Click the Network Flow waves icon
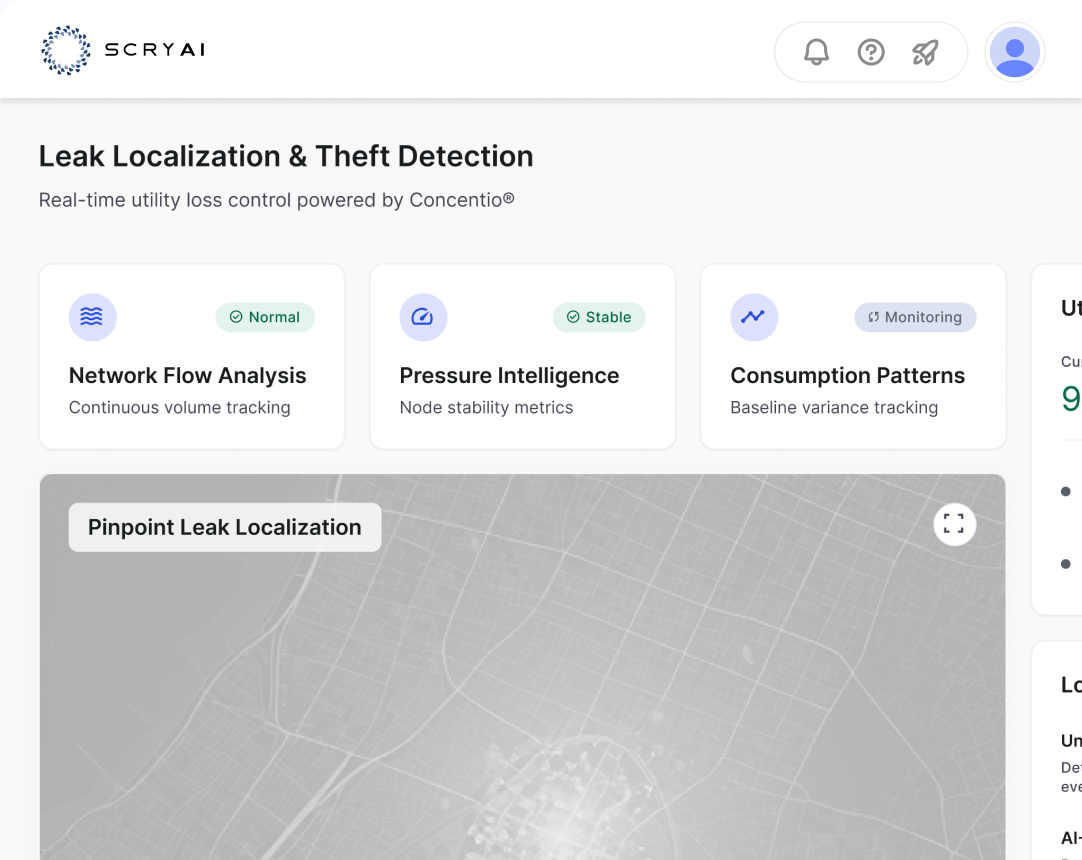 click(x=92, y=317)
